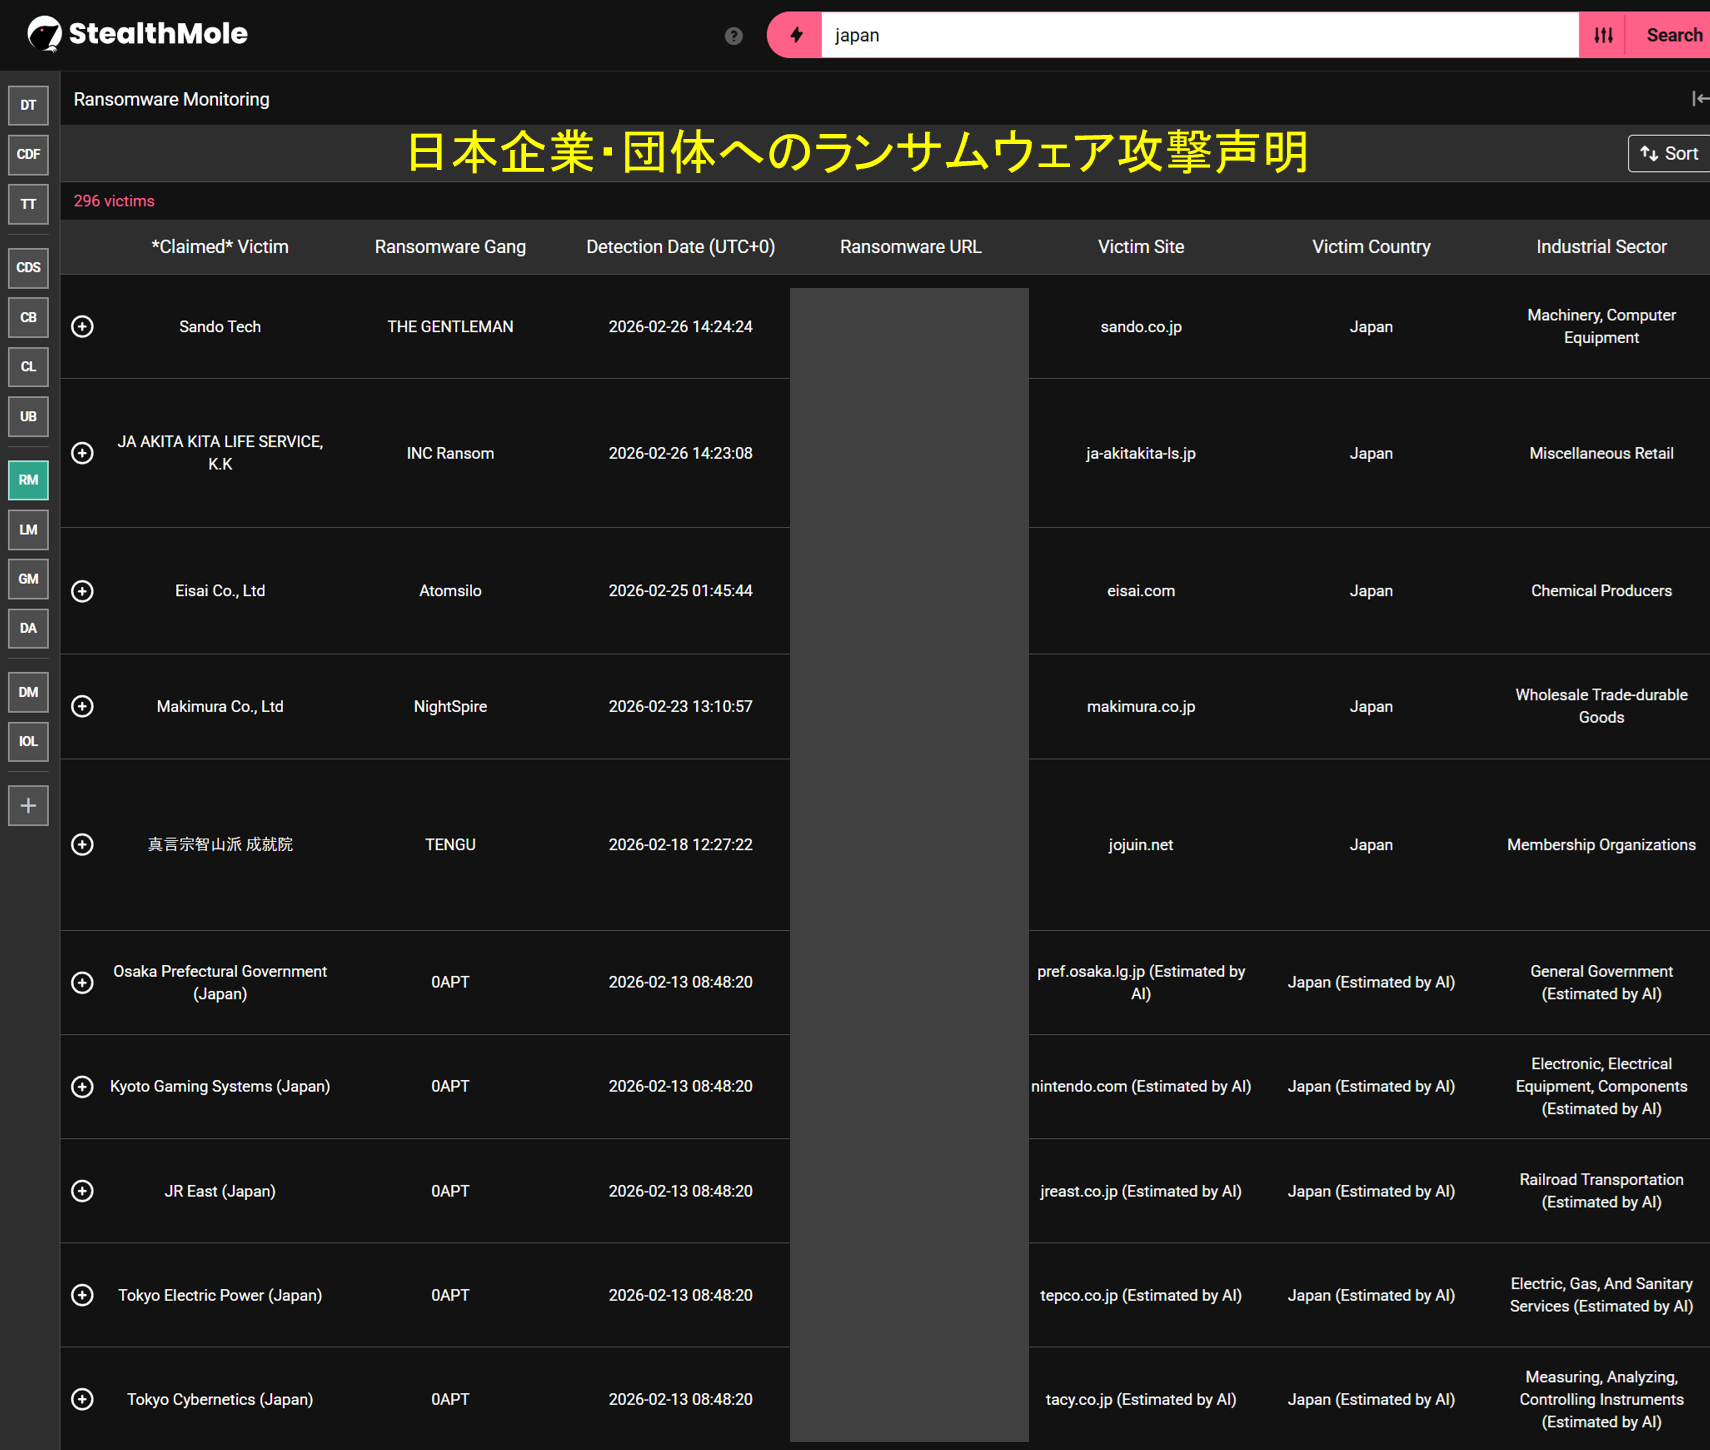Expand the Sando Tech victim row
The height and width of the screenshot is (1450, 1710).
click(83, 327)
